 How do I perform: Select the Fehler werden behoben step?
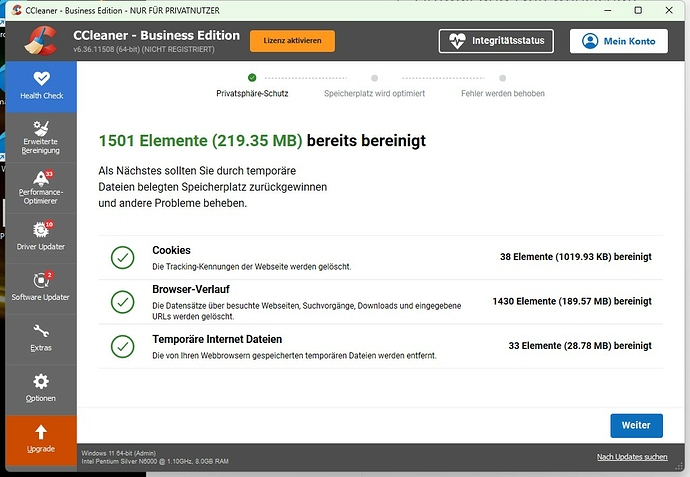coord(503,93)
